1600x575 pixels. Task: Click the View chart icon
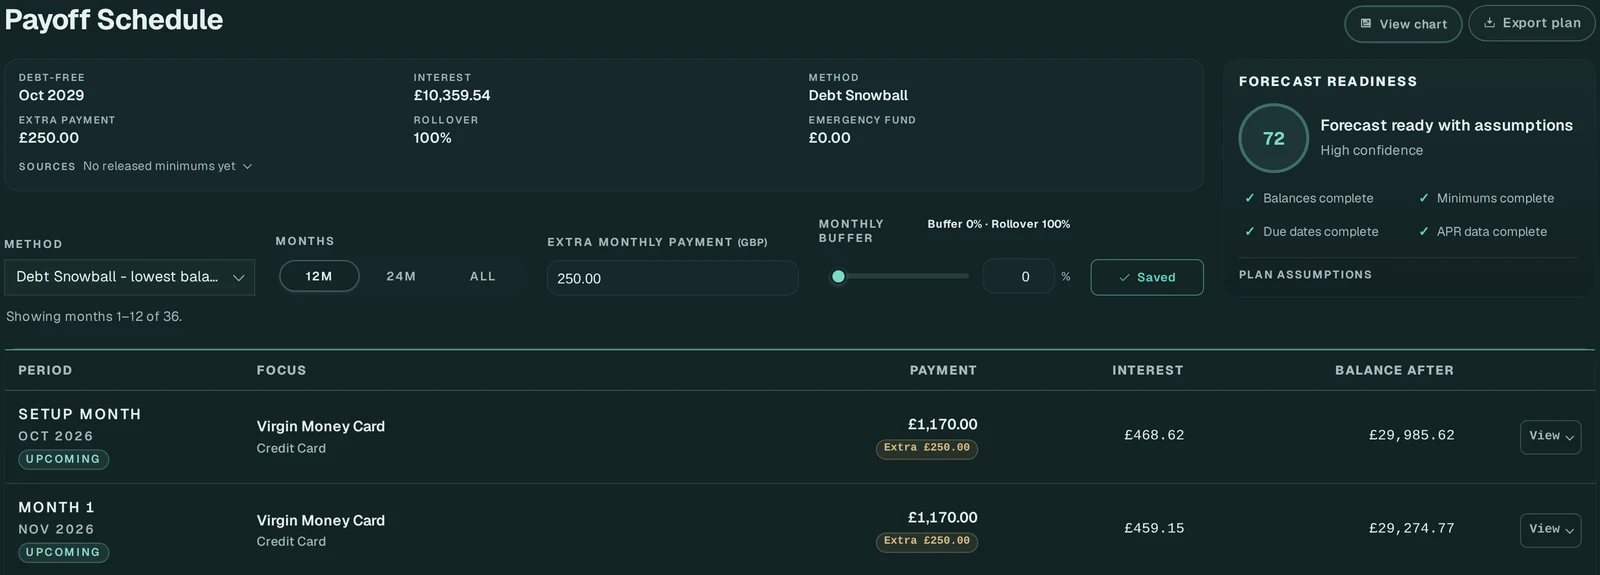pyautogui.click(x=1366, y=24)
